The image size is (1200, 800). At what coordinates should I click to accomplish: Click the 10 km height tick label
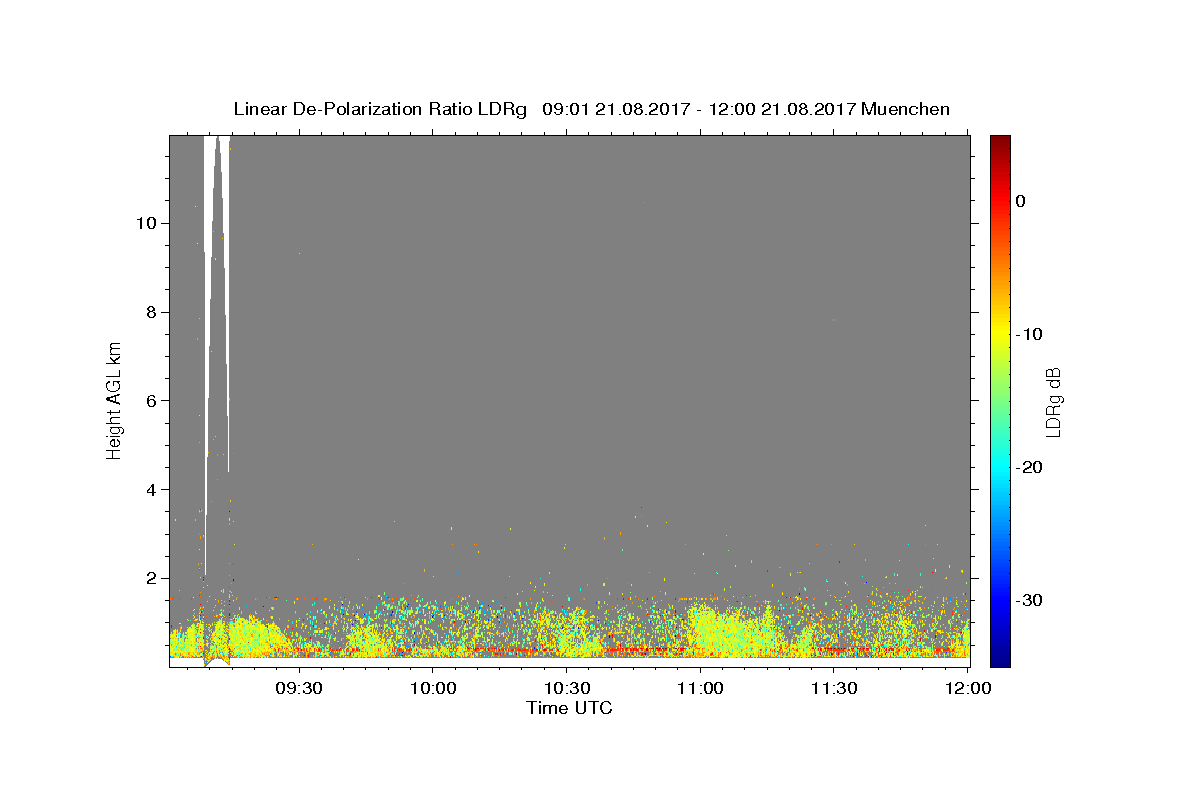click(146, 223)
